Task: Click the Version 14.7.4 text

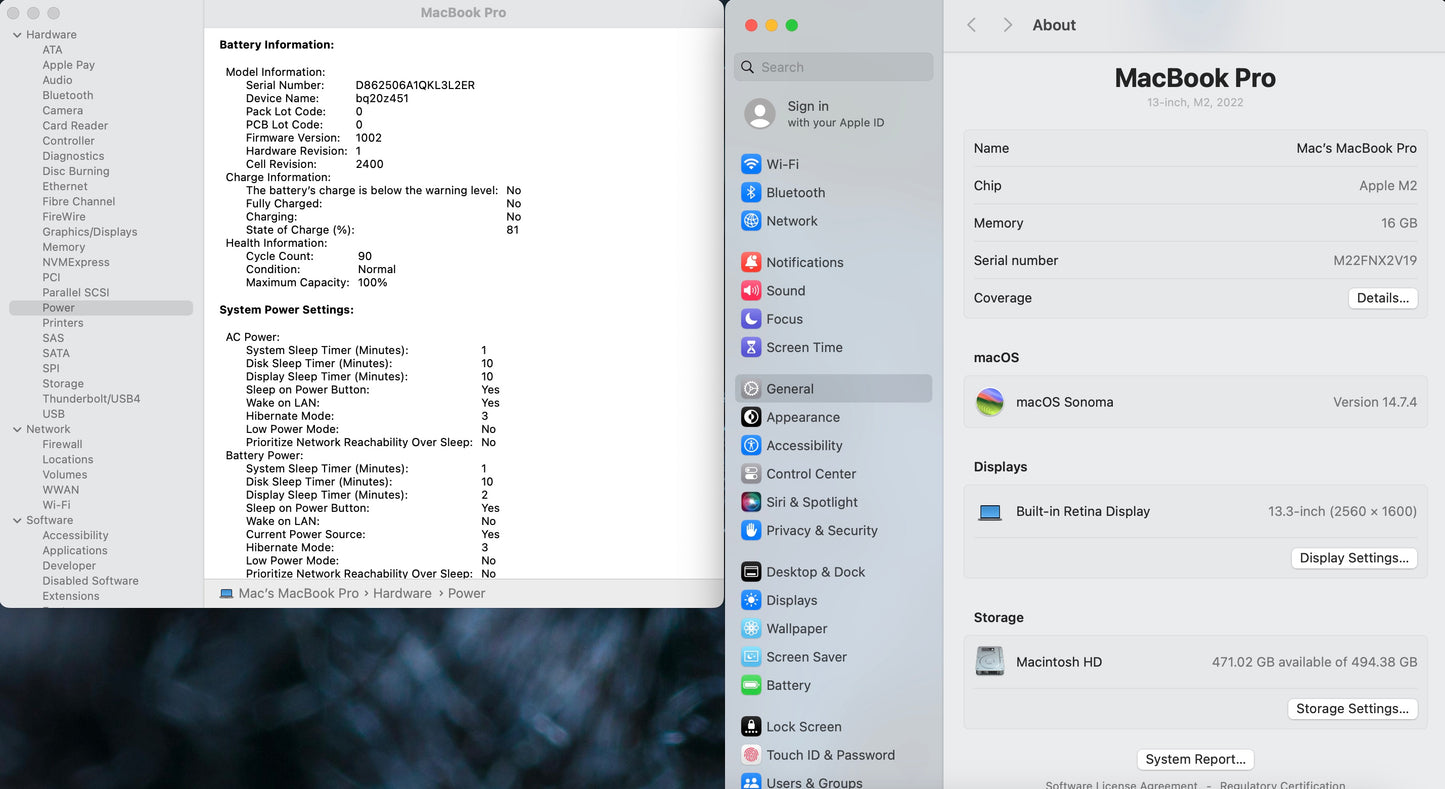Action: 1375,402
